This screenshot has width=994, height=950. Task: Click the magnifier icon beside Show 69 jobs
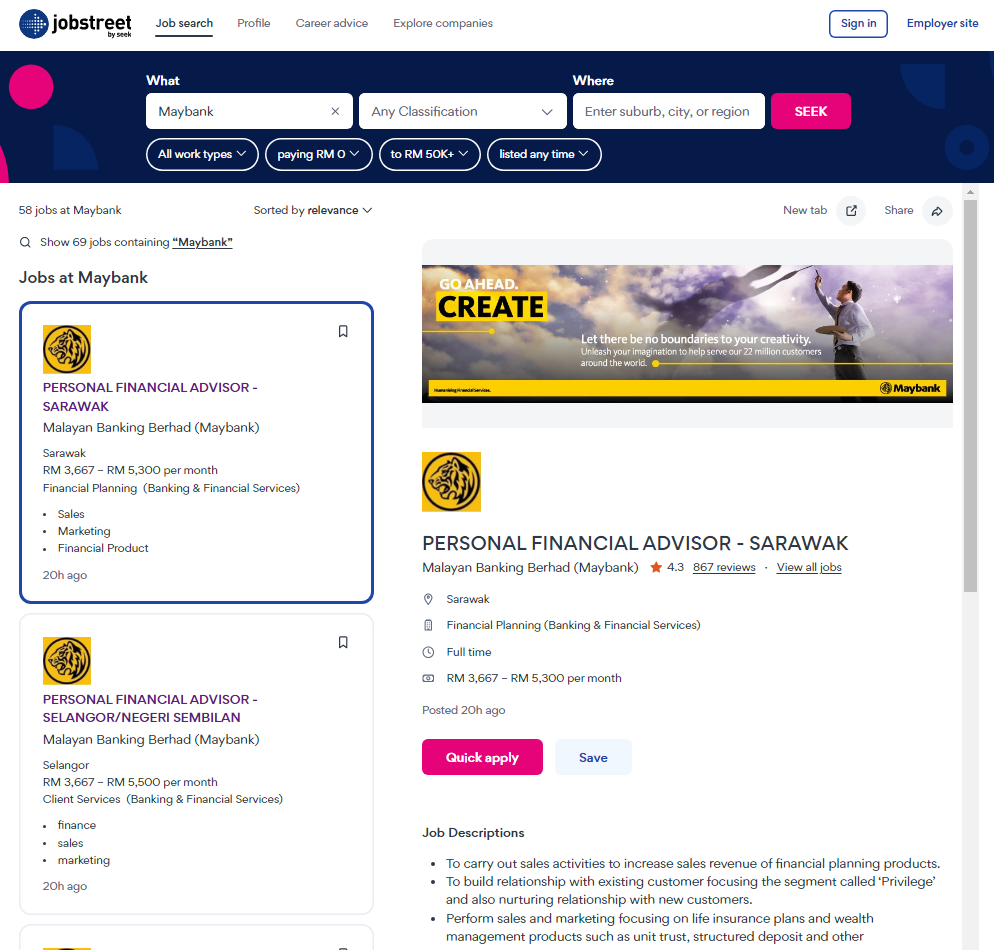pos(25,242)
